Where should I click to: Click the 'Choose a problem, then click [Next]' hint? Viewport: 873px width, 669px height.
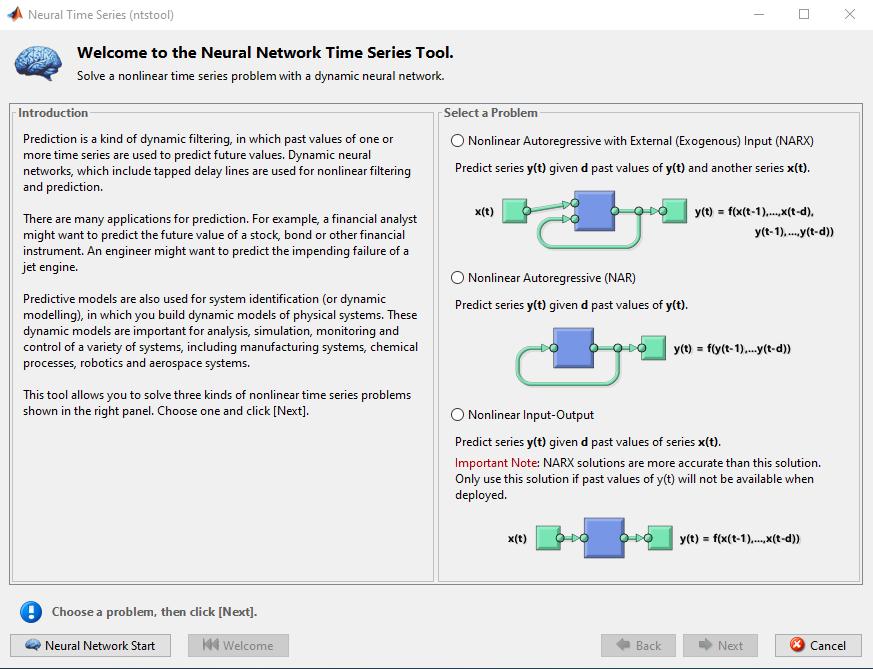point(154,612)
